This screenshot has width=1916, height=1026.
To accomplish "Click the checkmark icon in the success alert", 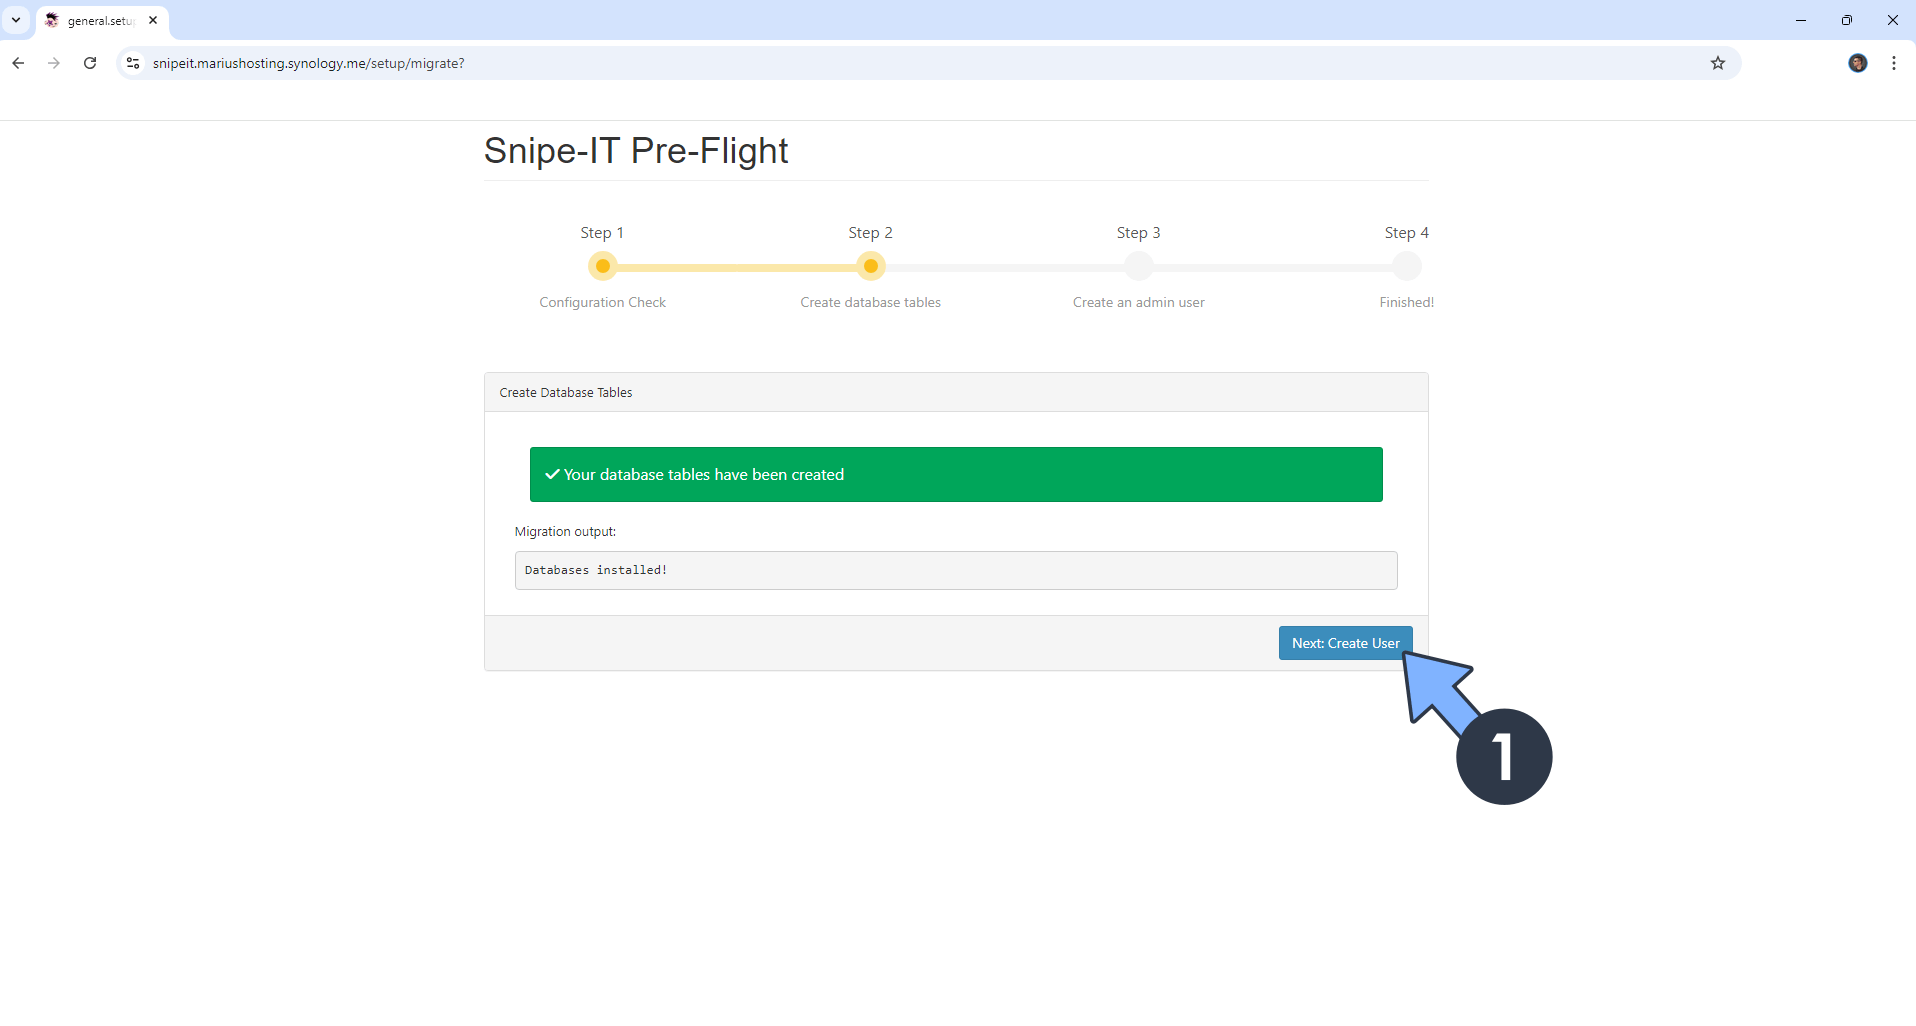I will [x=552, y=474].
